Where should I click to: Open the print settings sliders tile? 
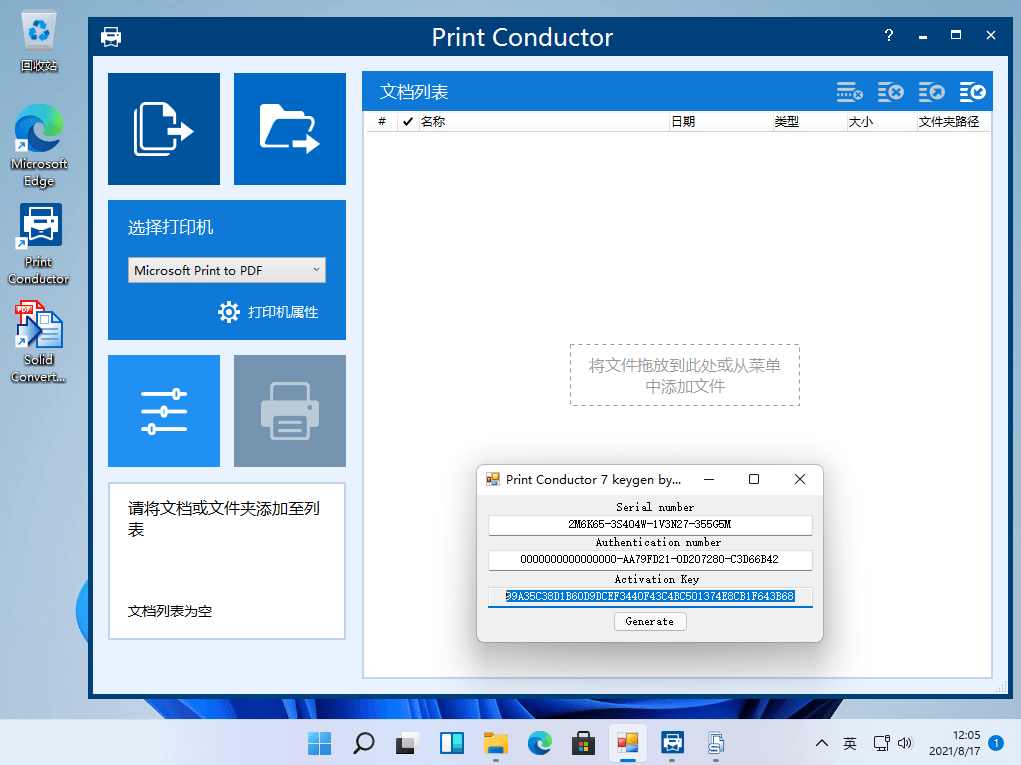(x=163, y=411)
